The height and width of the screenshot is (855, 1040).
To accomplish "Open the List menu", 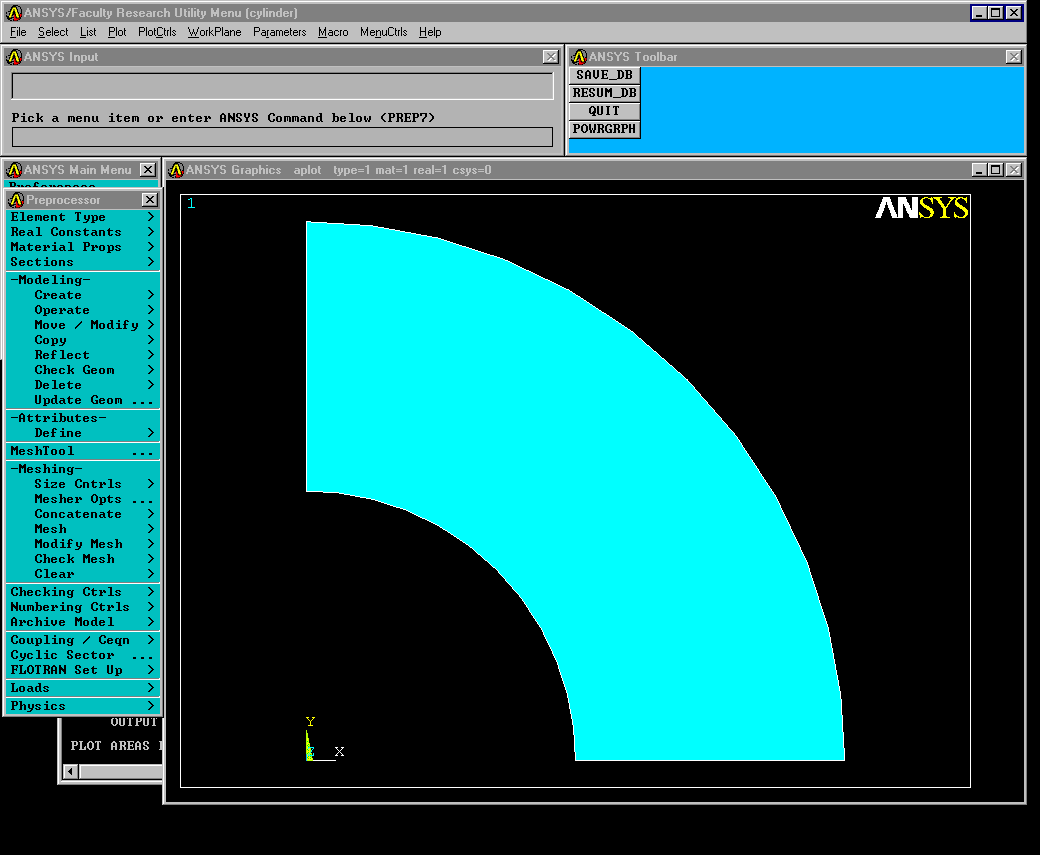I will [88, 32].
